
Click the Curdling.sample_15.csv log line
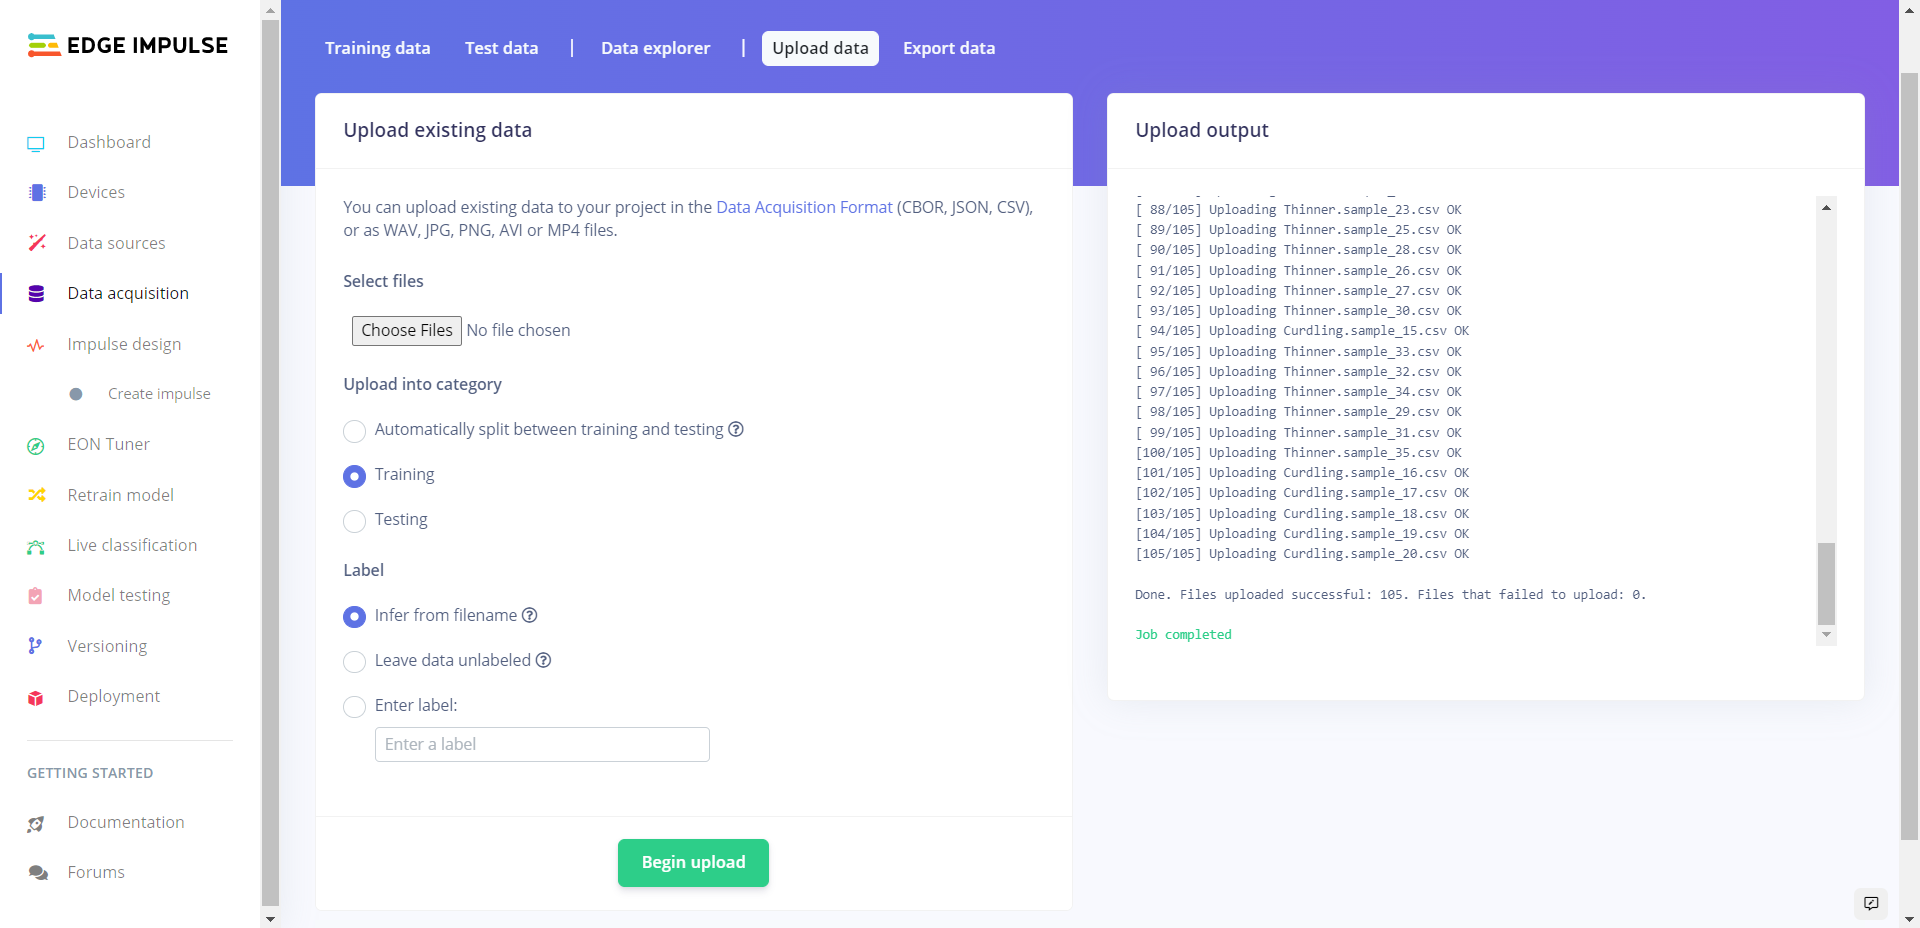tap(1302, 331)
